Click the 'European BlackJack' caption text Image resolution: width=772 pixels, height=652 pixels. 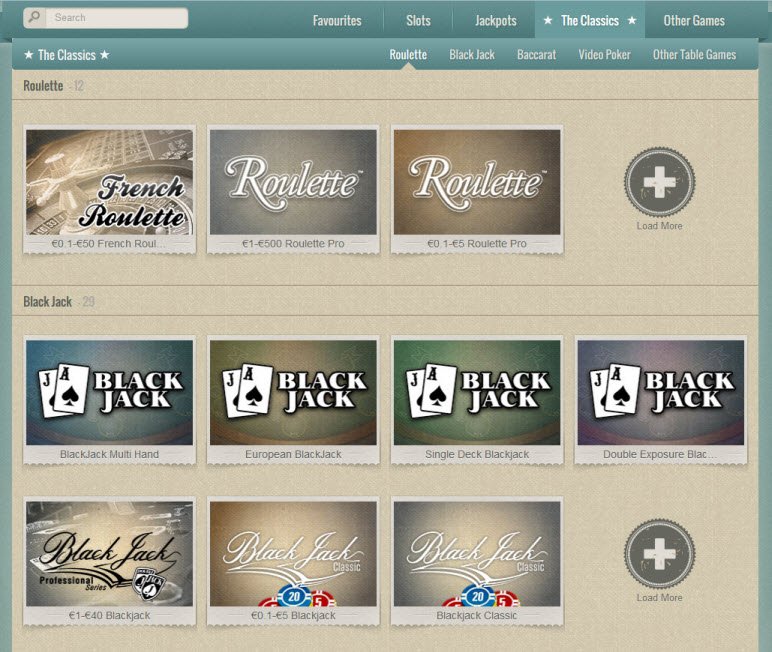coord(293,454)
